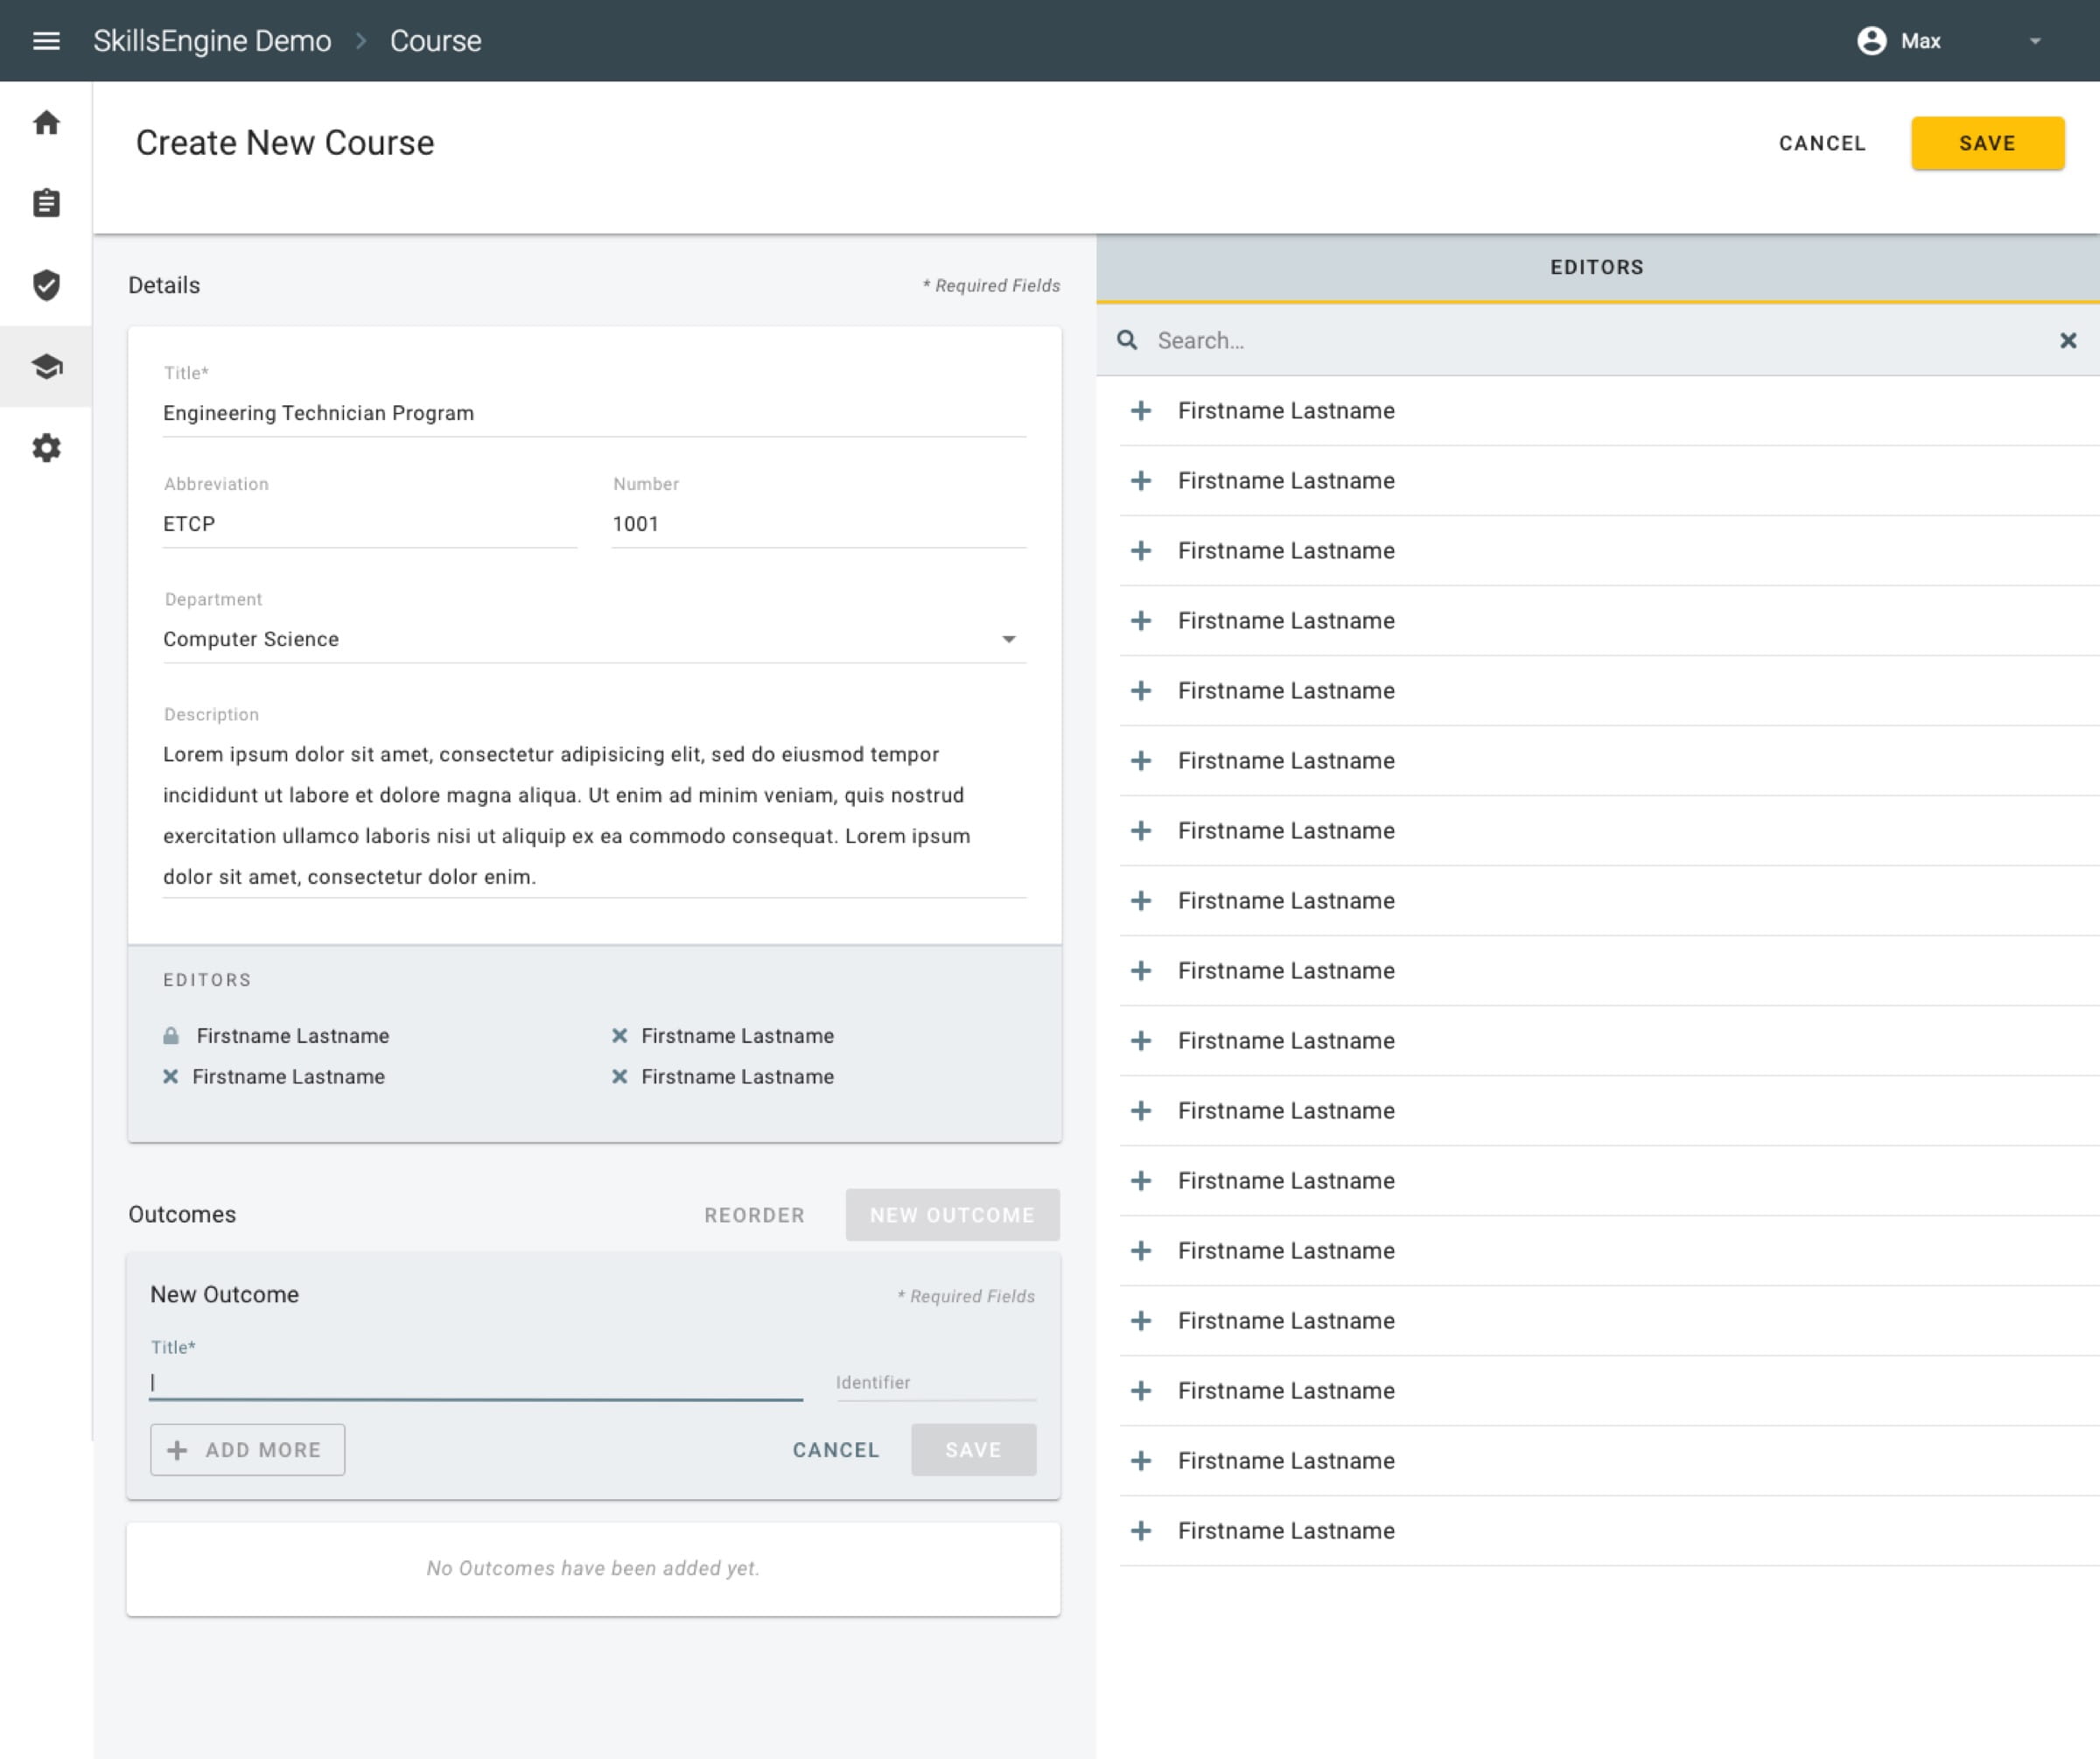The image size is (2100, 1759).
Task: Clear the editors search with X
Action: click(x=2068, y=341)
